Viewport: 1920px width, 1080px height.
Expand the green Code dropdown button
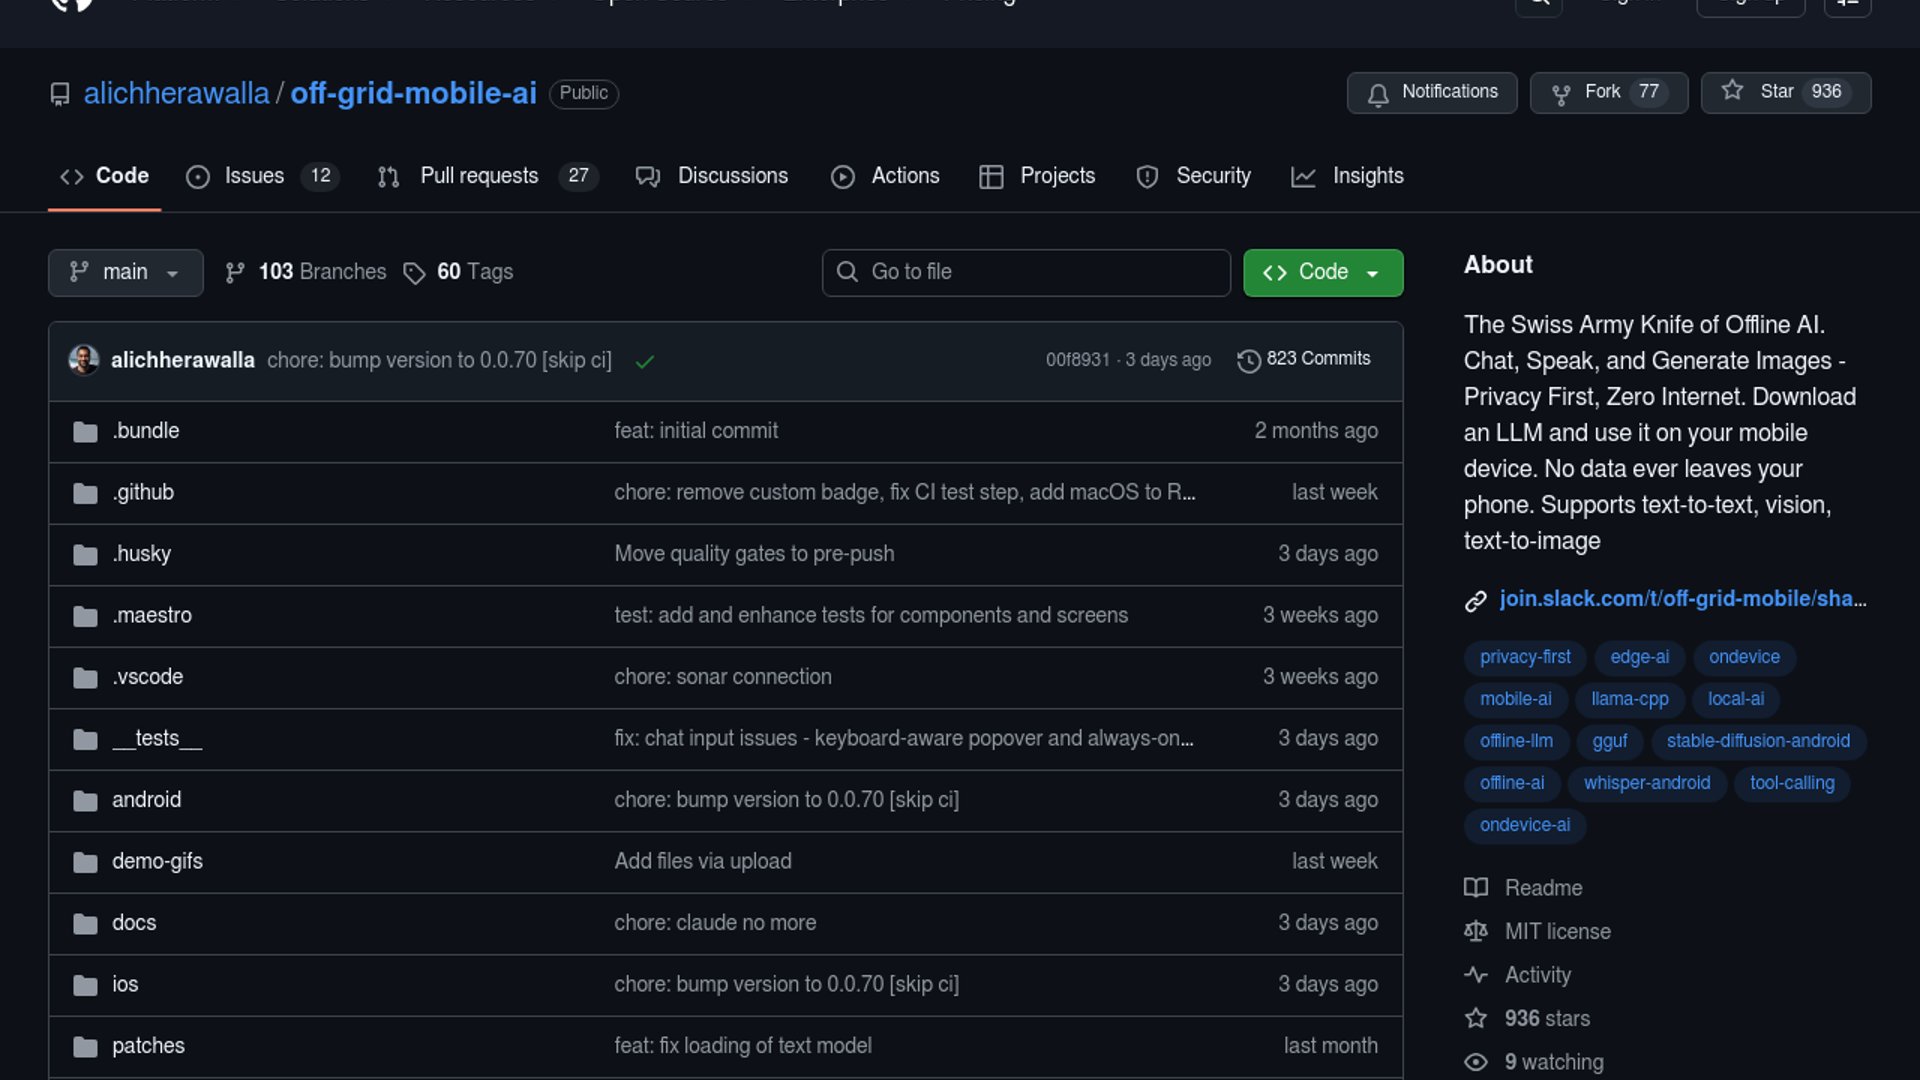point(1322,273)
